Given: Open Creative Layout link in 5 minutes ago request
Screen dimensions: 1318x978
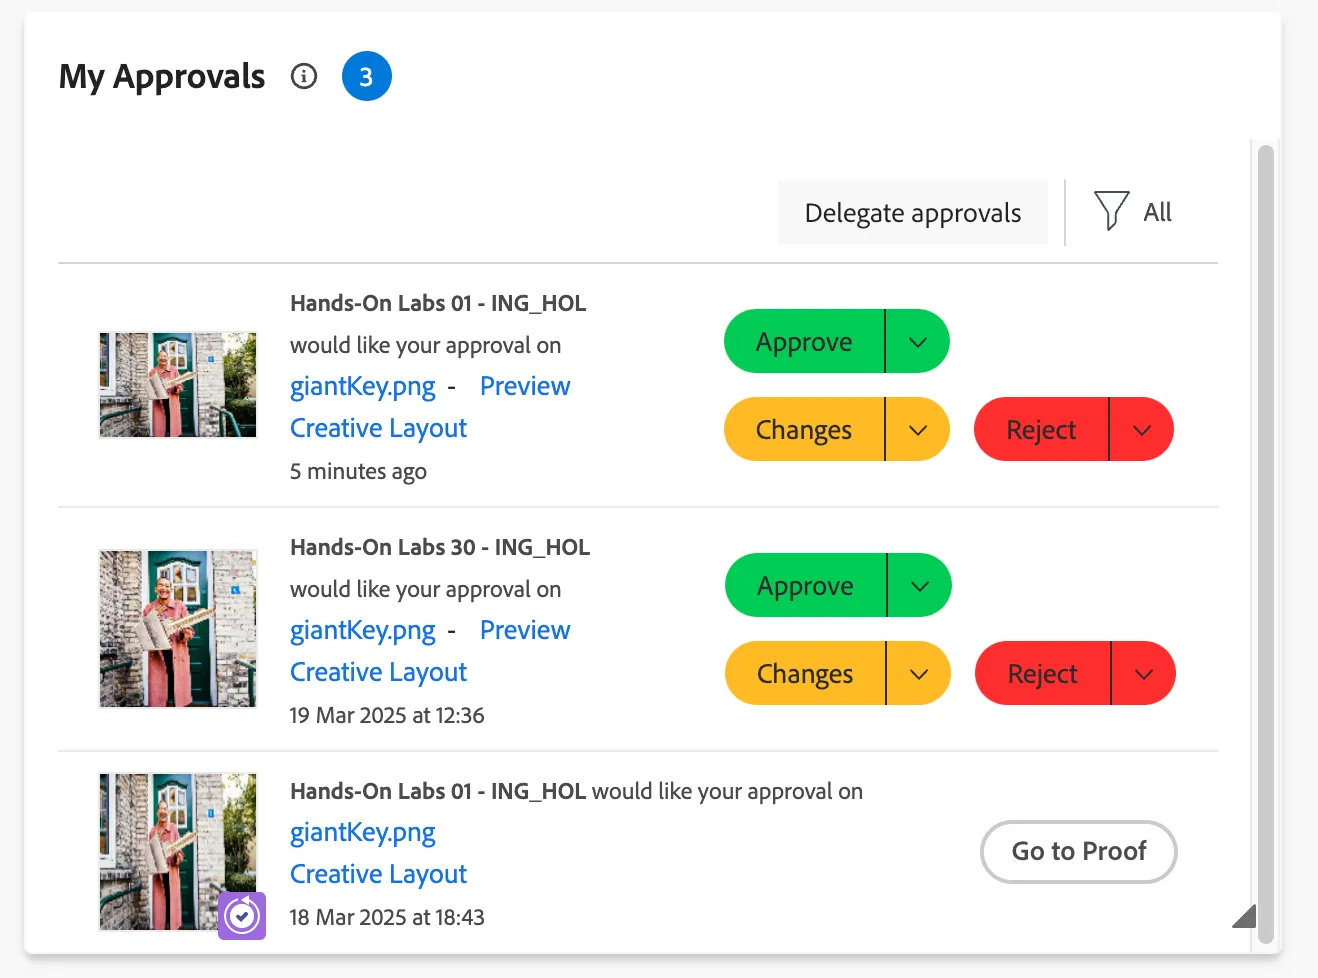Looking at the screenshot, I should (378, 429).
